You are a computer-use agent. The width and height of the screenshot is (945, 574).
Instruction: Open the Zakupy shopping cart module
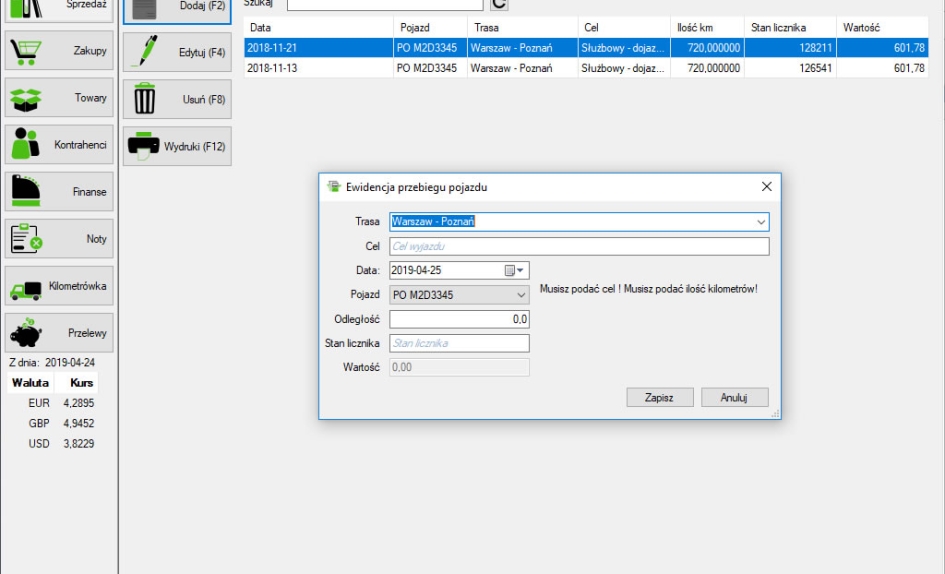click(x=58, y=51)
